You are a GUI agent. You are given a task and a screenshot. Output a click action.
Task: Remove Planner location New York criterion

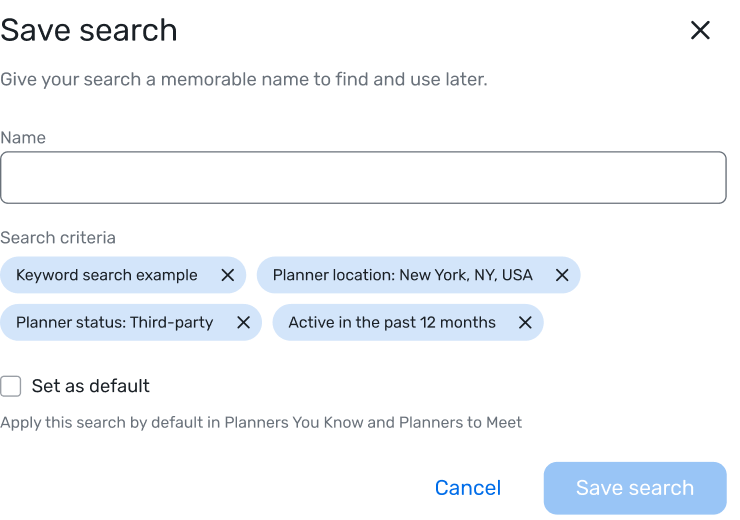coord(562,275)
